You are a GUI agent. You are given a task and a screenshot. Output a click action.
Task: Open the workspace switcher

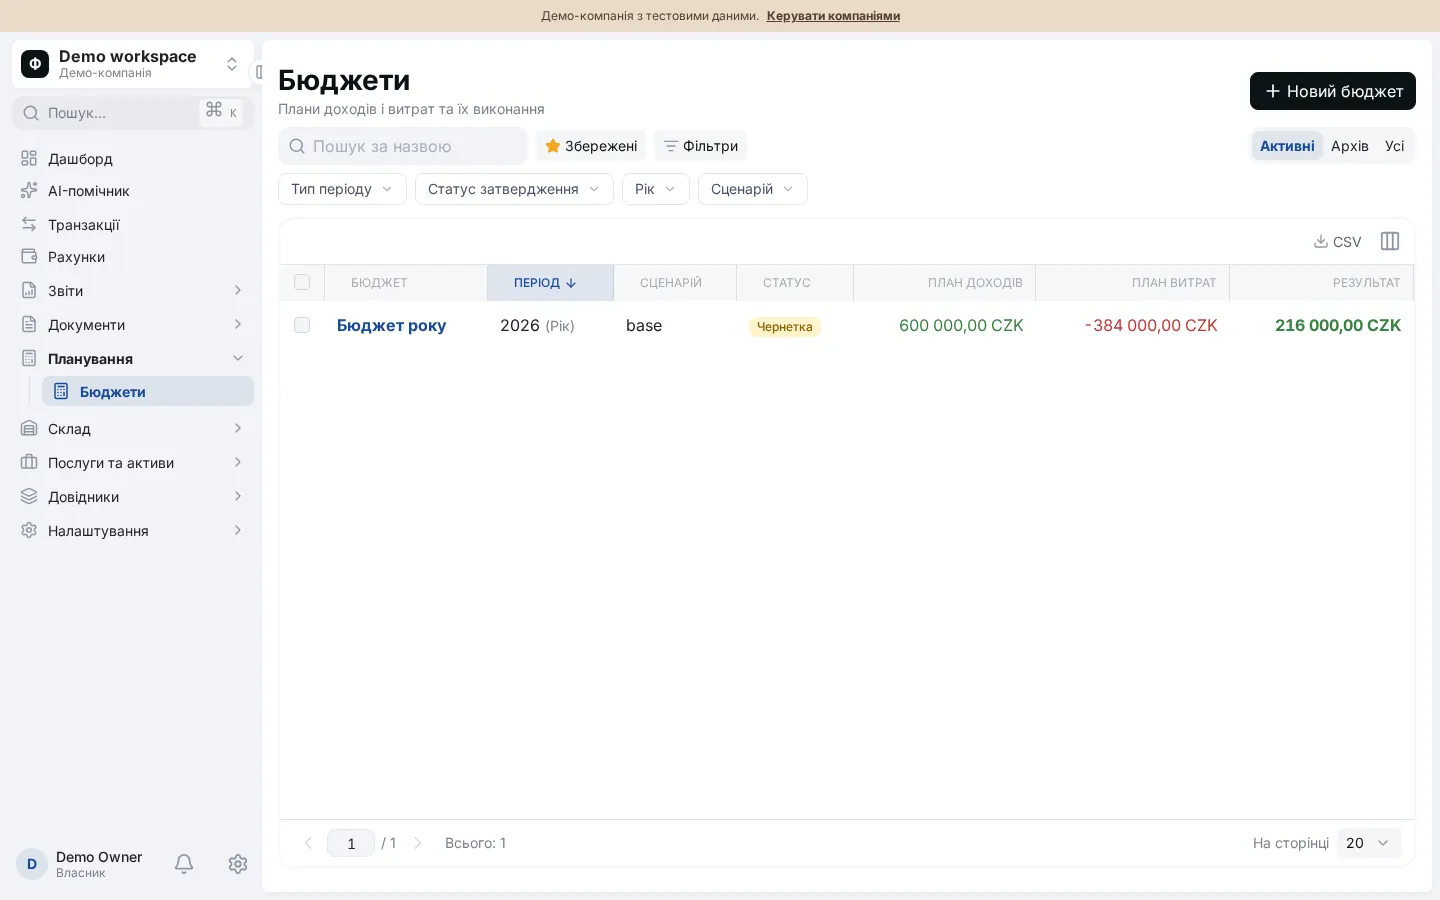pyautogui.click(x=133, y=64)
